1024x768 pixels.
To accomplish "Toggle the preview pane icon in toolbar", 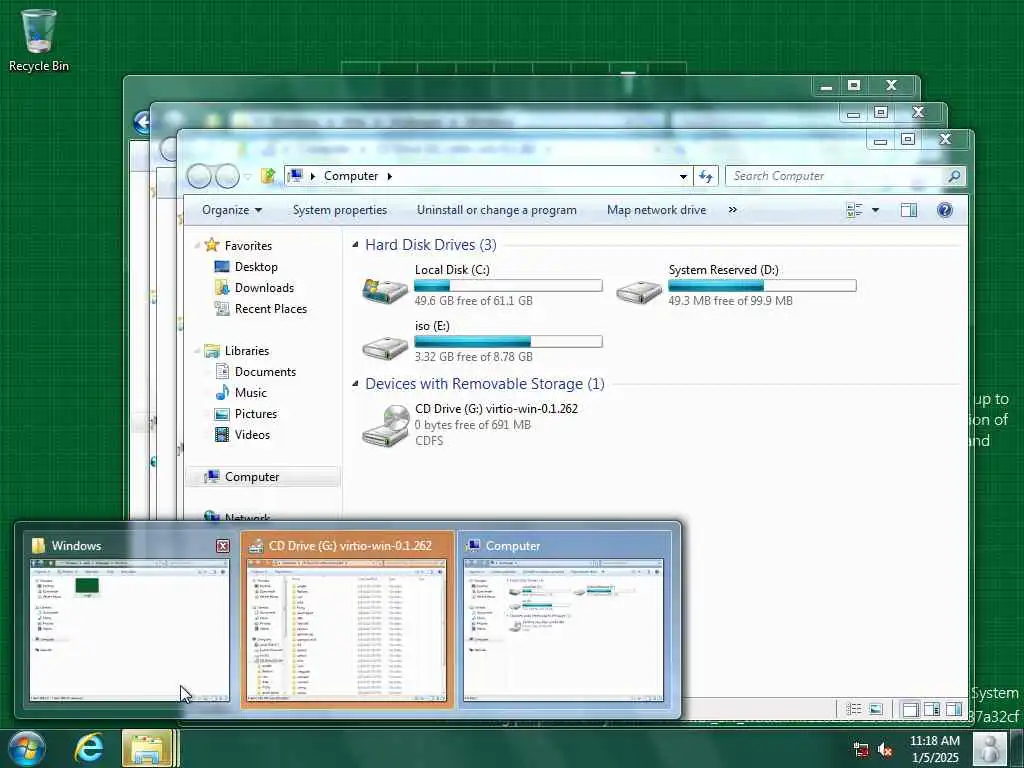I will point(908,210).
